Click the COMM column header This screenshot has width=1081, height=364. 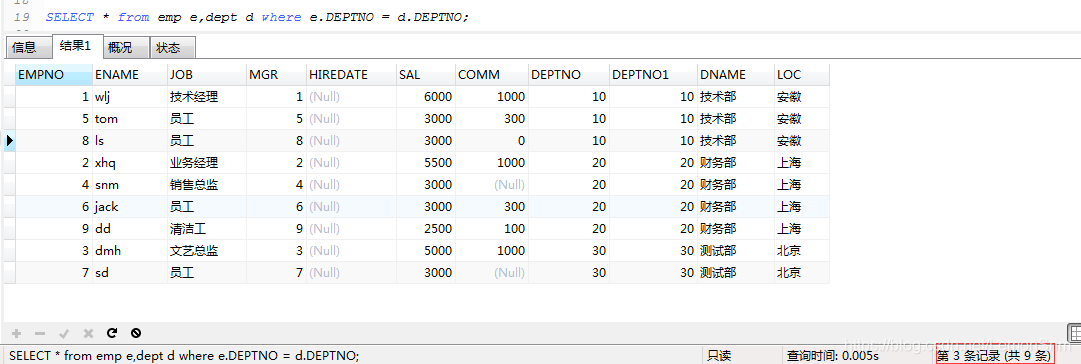click(x=492, y=74)
